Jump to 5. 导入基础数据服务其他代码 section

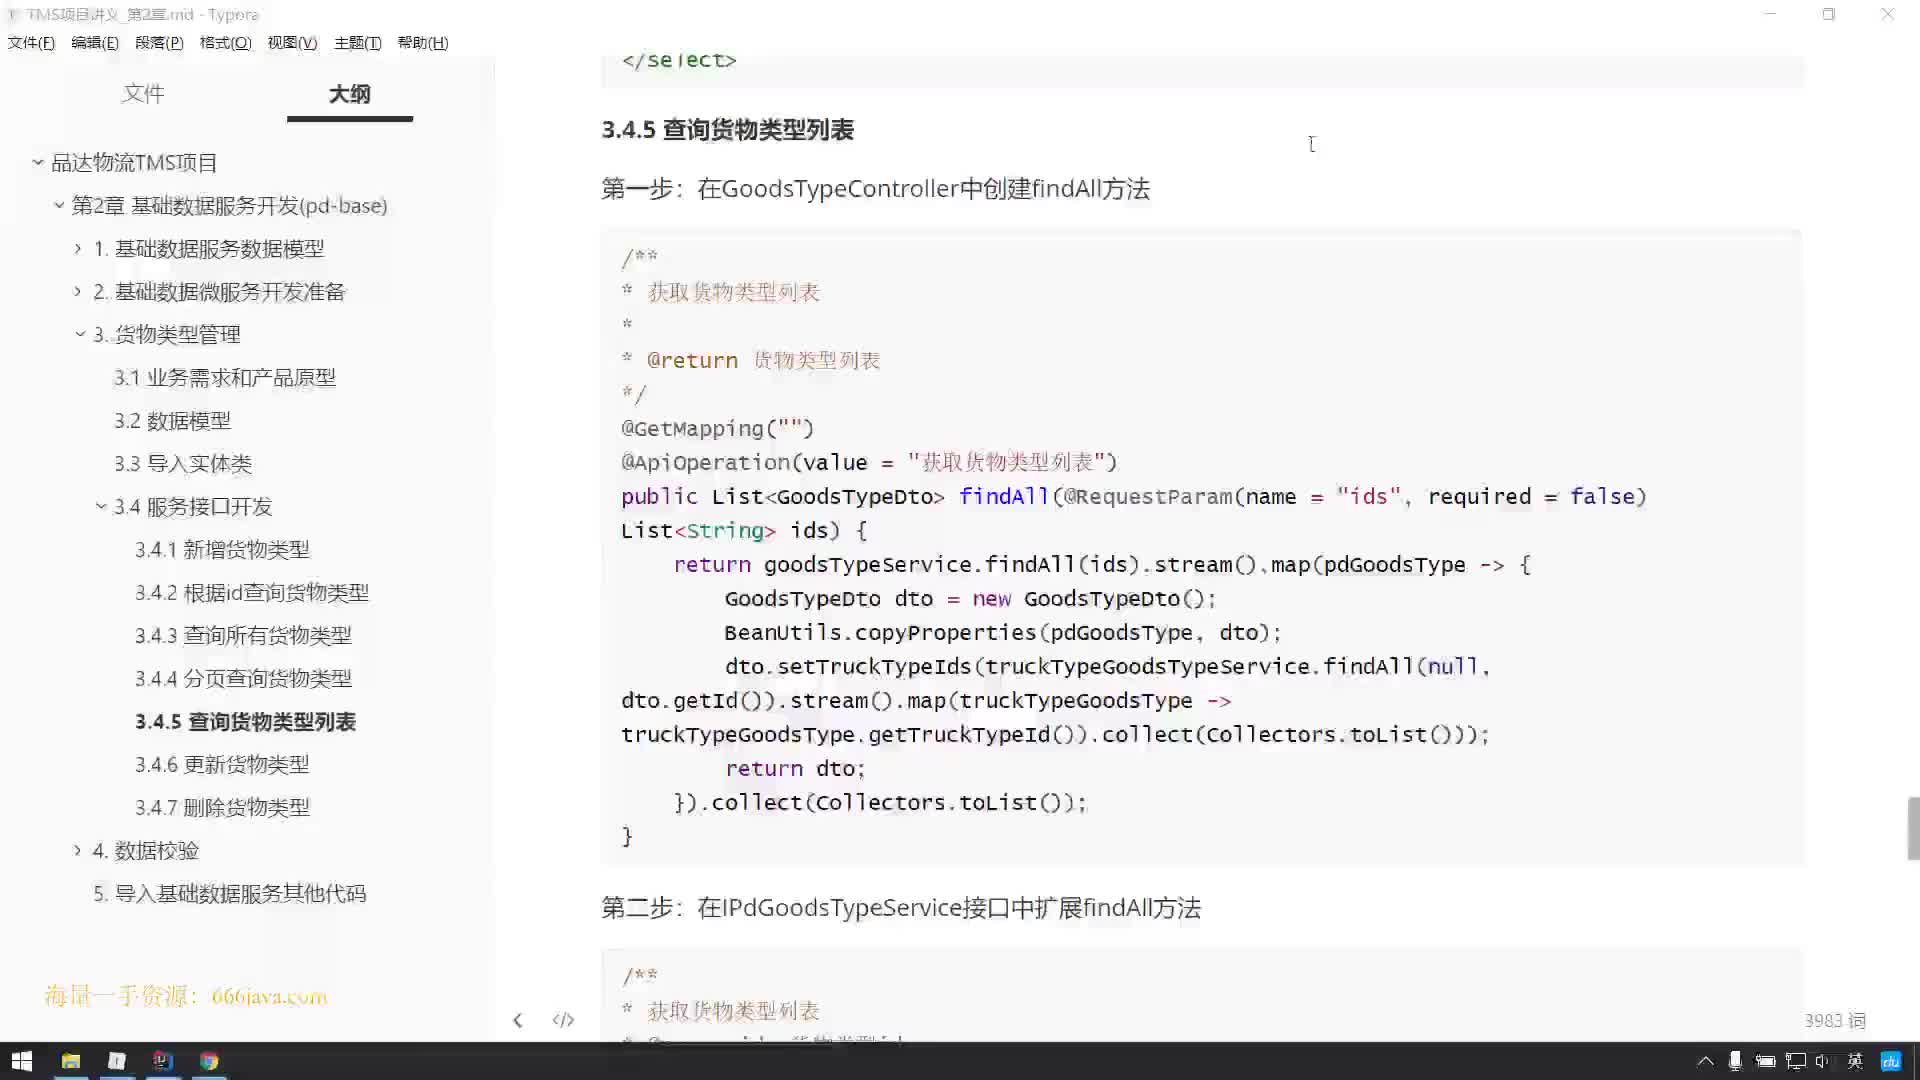pyautogui.click(x=230, y=893)
